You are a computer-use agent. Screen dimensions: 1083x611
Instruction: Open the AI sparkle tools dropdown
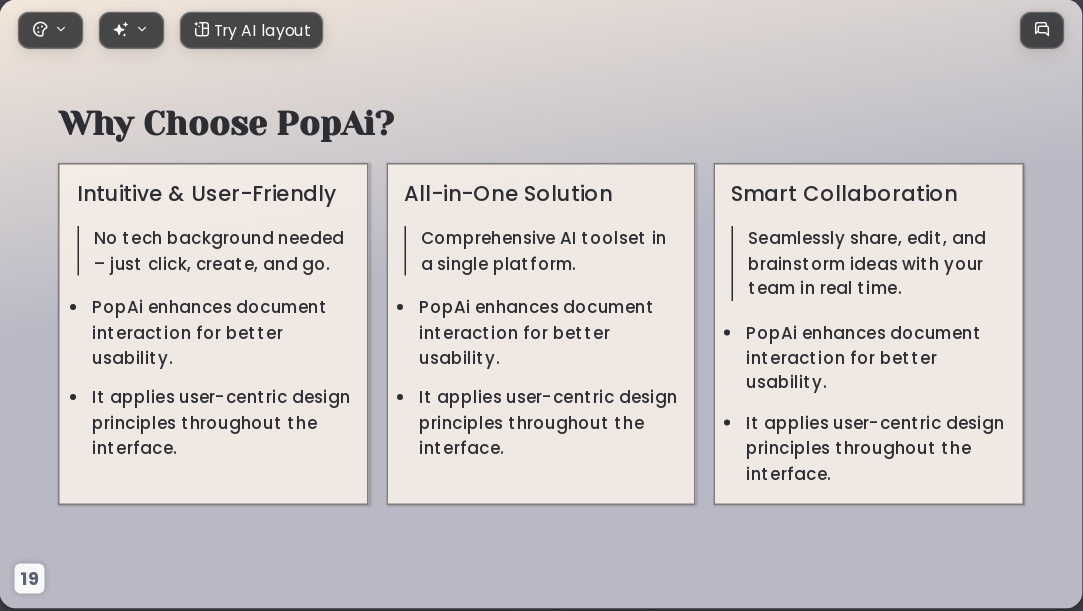pyautogui.click(x=131, y=30)
